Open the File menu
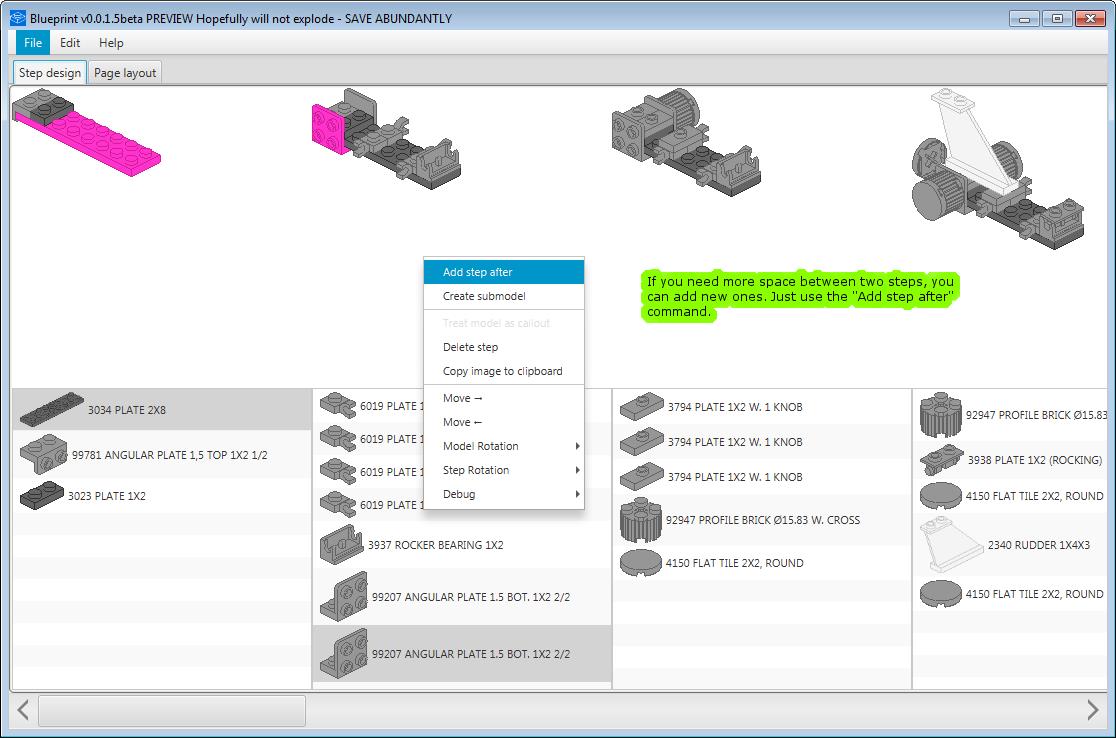 pyautogui.click(x=33, y=43)
